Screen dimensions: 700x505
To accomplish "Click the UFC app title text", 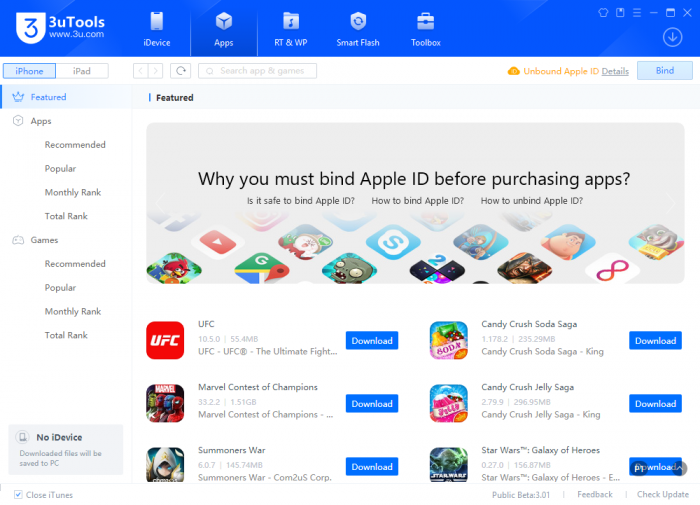I will [x=206, y=324].
